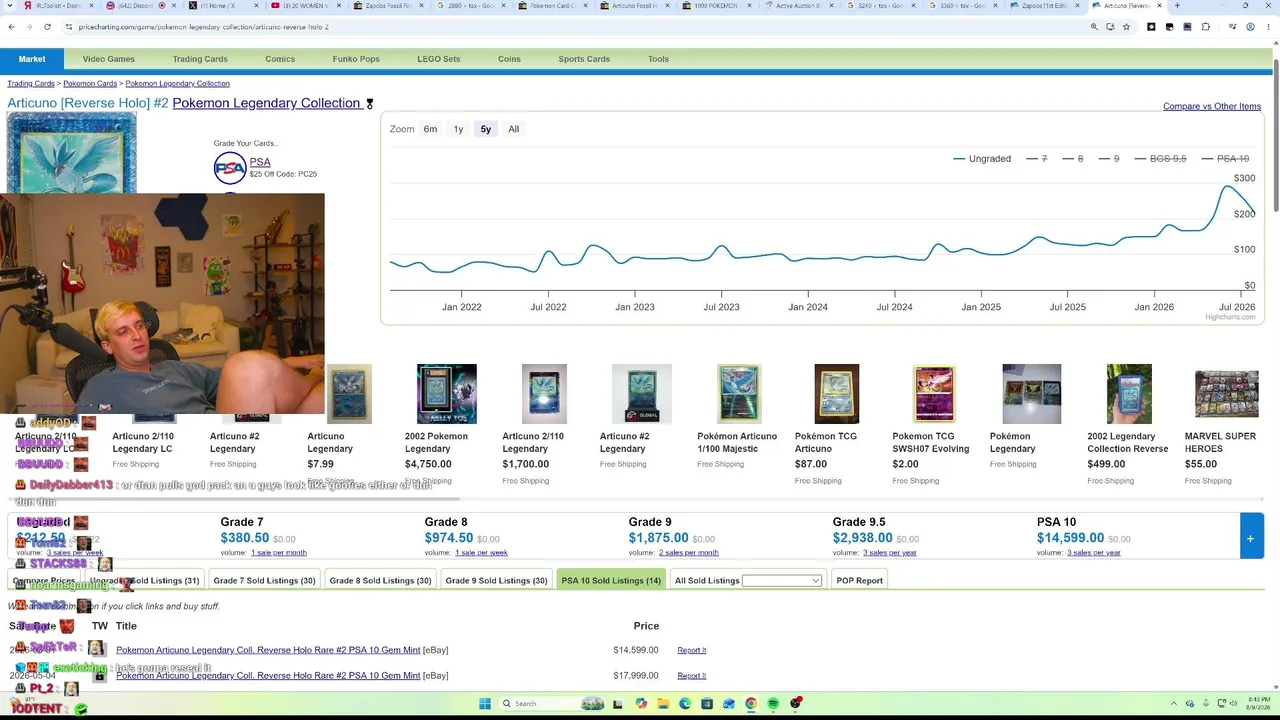Image resolution: width=1280 pixels, height=720 pixels.
Task: Open the Video Games menu
Action: [108, 59]
